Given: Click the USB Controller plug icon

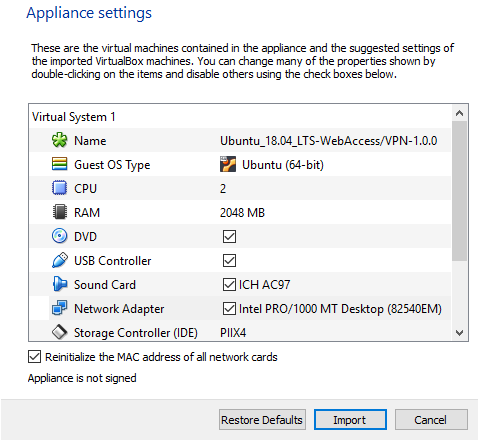Looking at the screenshot, I should click(x=60, y=260).
